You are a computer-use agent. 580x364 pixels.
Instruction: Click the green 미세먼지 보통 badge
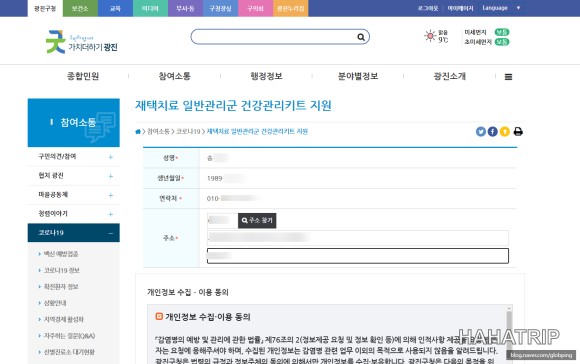point(502,32)
